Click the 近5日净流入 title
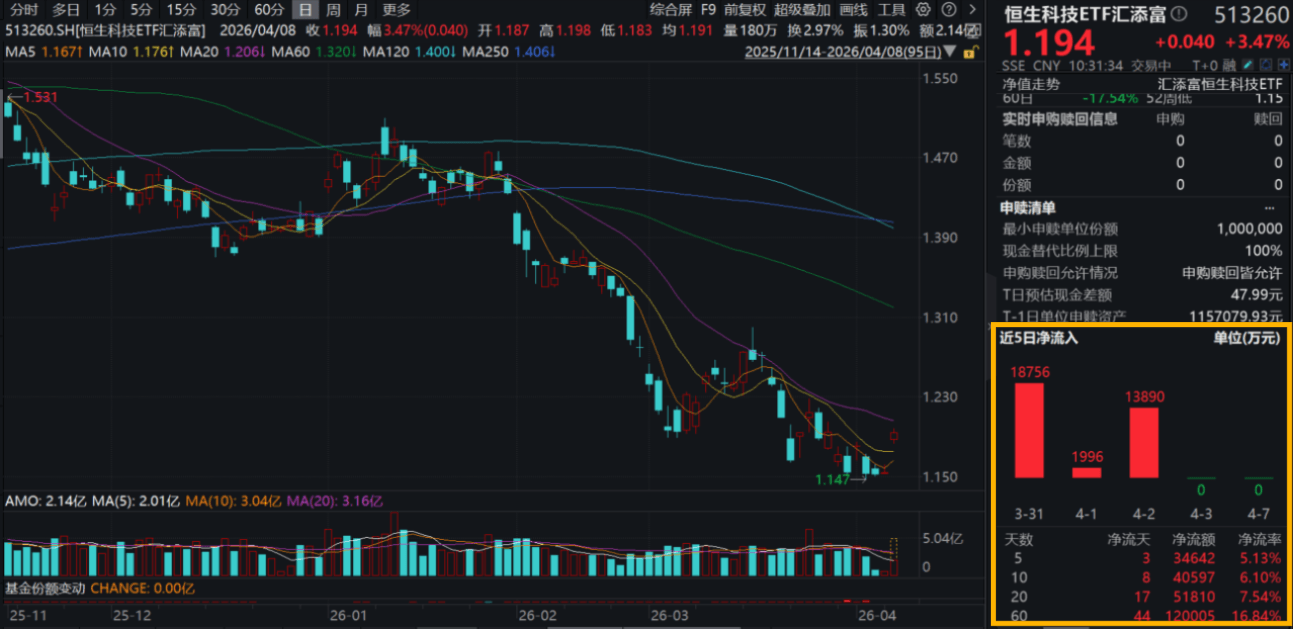The image size is (1293, 629). point(1039,338)
